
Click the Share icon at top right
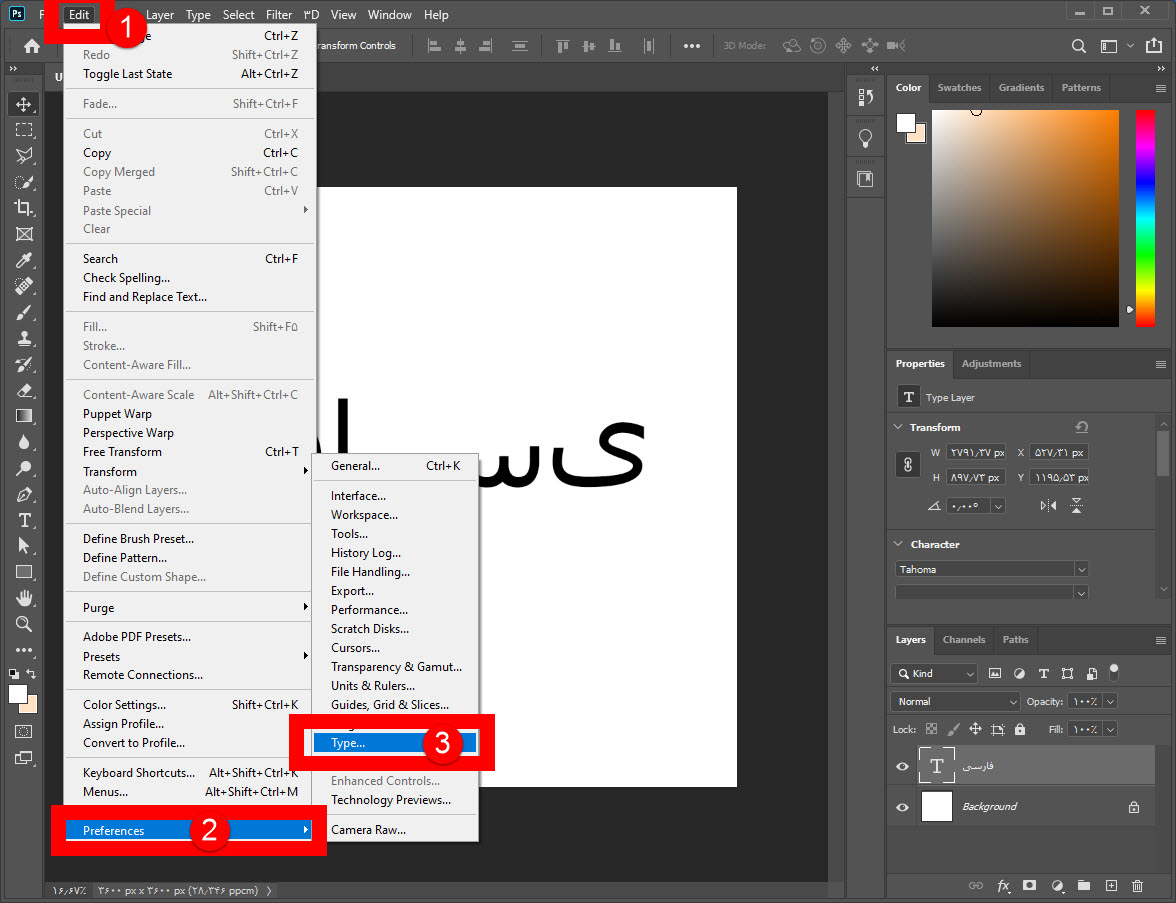click(x=1154, y=46)
